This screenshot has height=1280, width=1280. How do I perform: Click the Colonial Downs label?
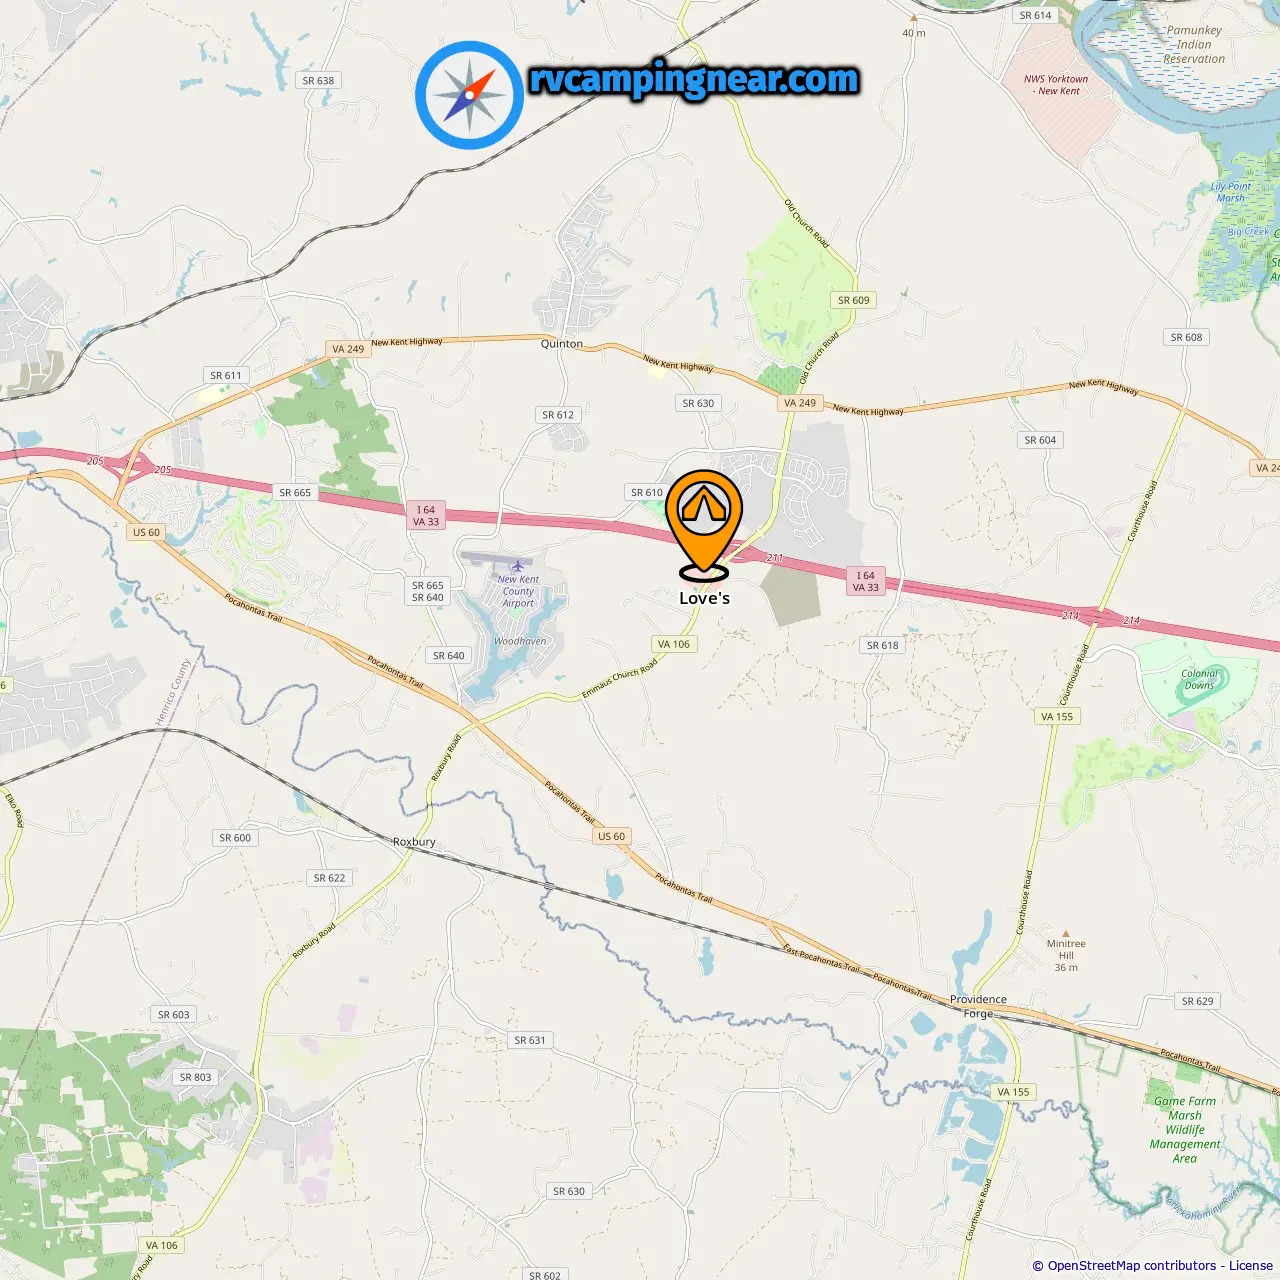coord(1199,679)
